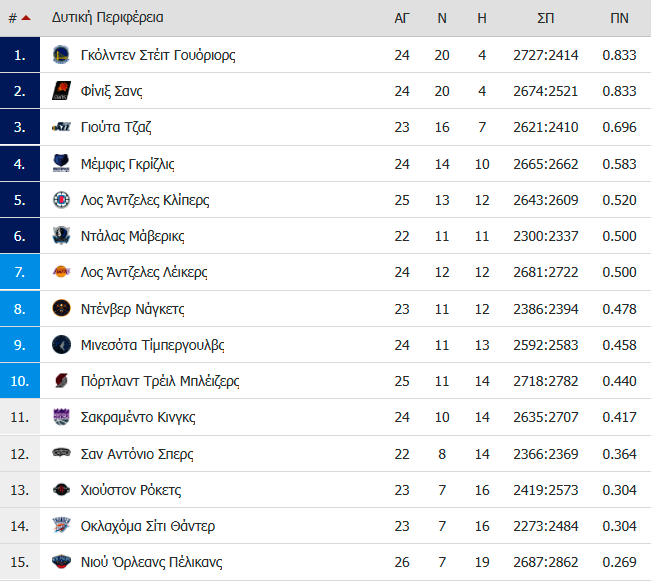Click the Memphis Grizzlies bear logo
Image resolution: width=651 pixels, height=581 pixels.
pyautogui.click(x=61, y=164)
